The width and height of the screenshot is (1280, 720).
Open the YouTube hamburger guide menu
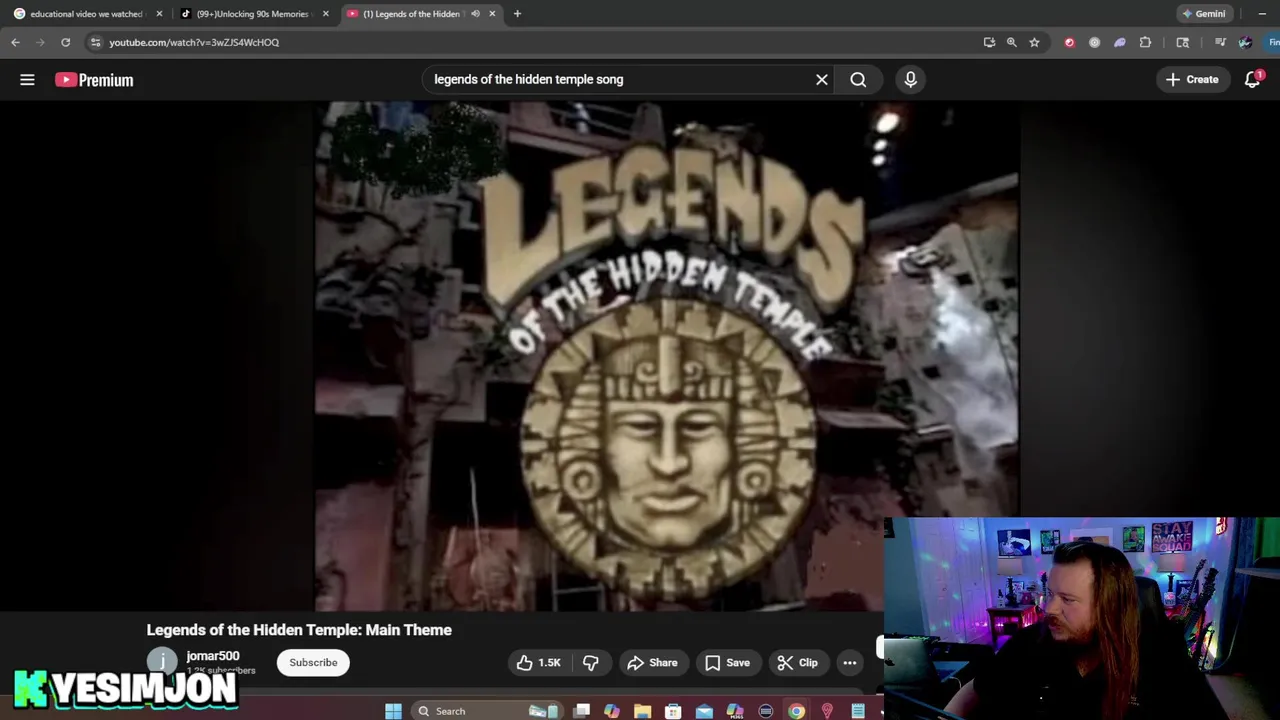tap(27, 80)
